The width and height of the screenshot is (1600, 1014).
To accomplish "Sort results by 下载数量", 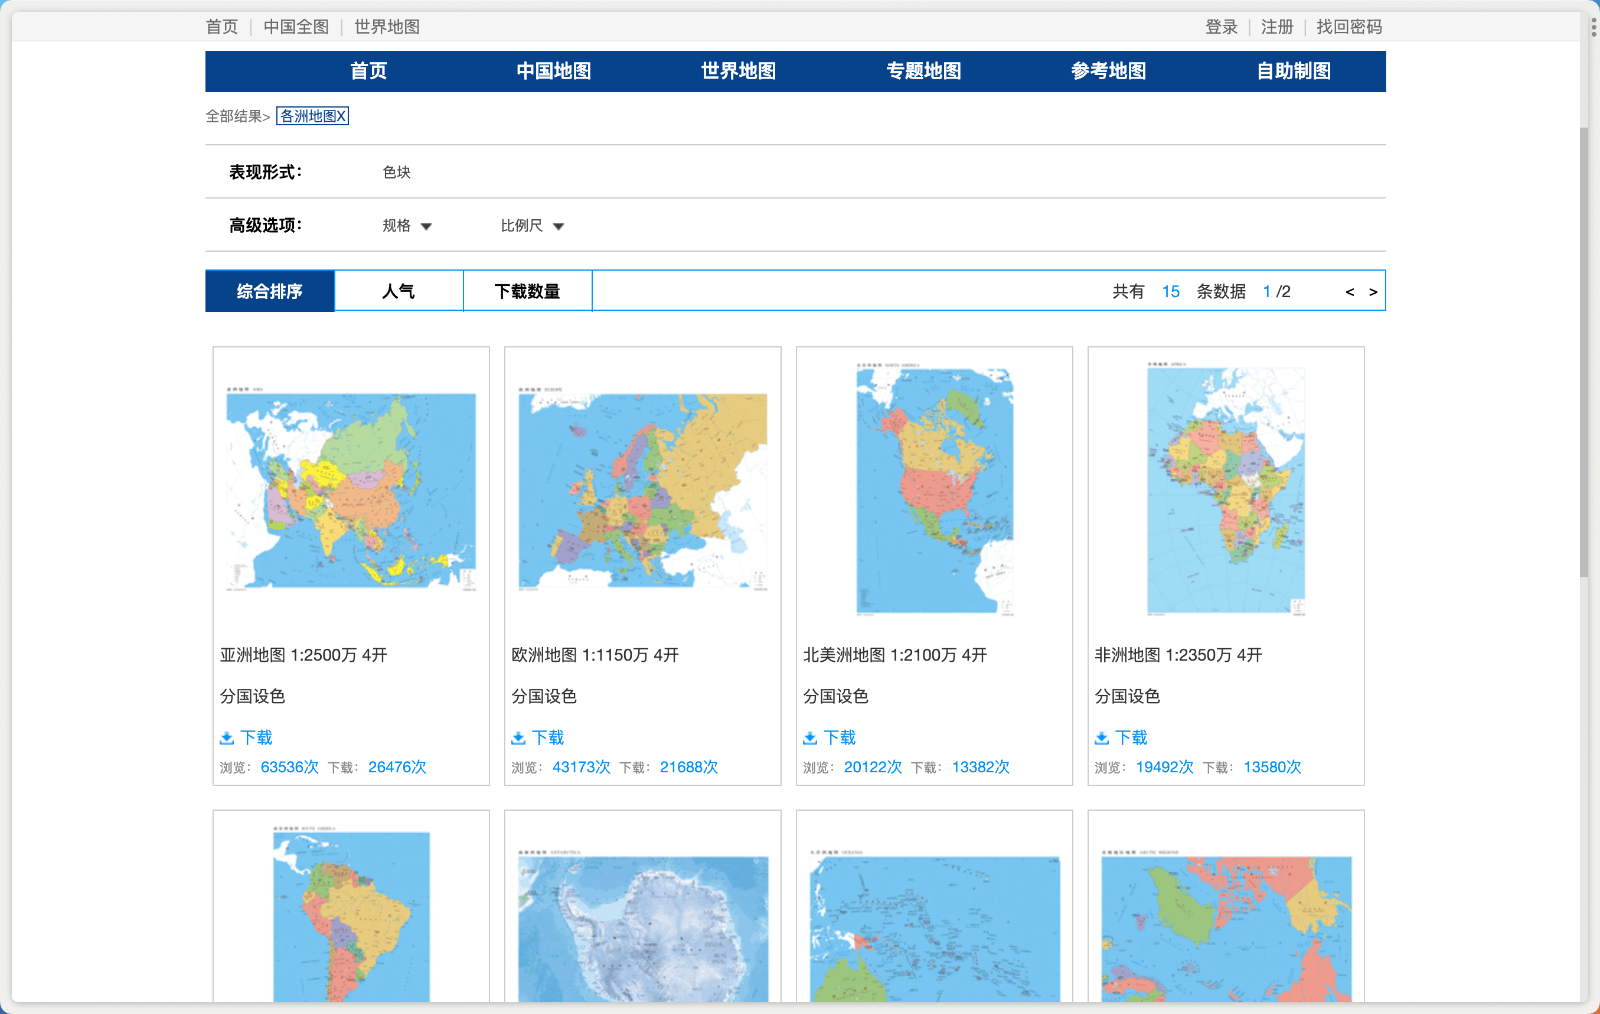I will 527,290.
